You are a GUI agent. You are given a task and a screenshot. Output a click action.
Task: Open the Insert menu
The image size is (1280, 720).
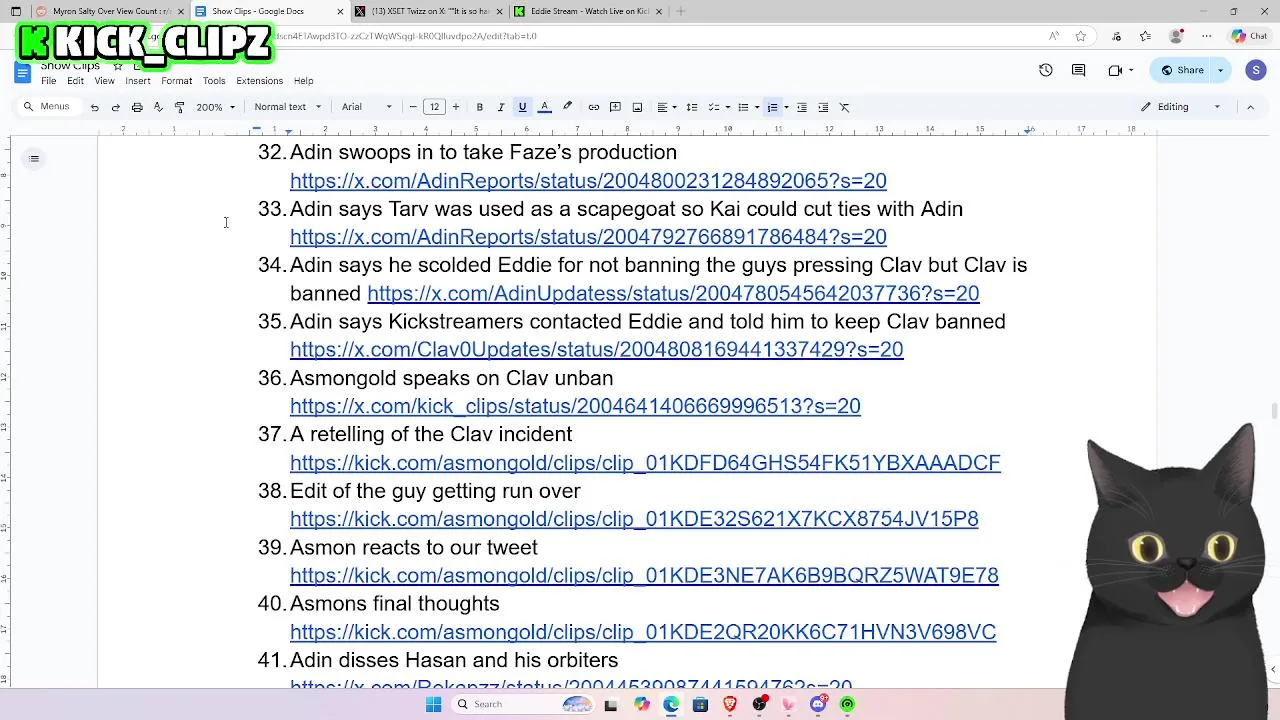tap(138, 81)
